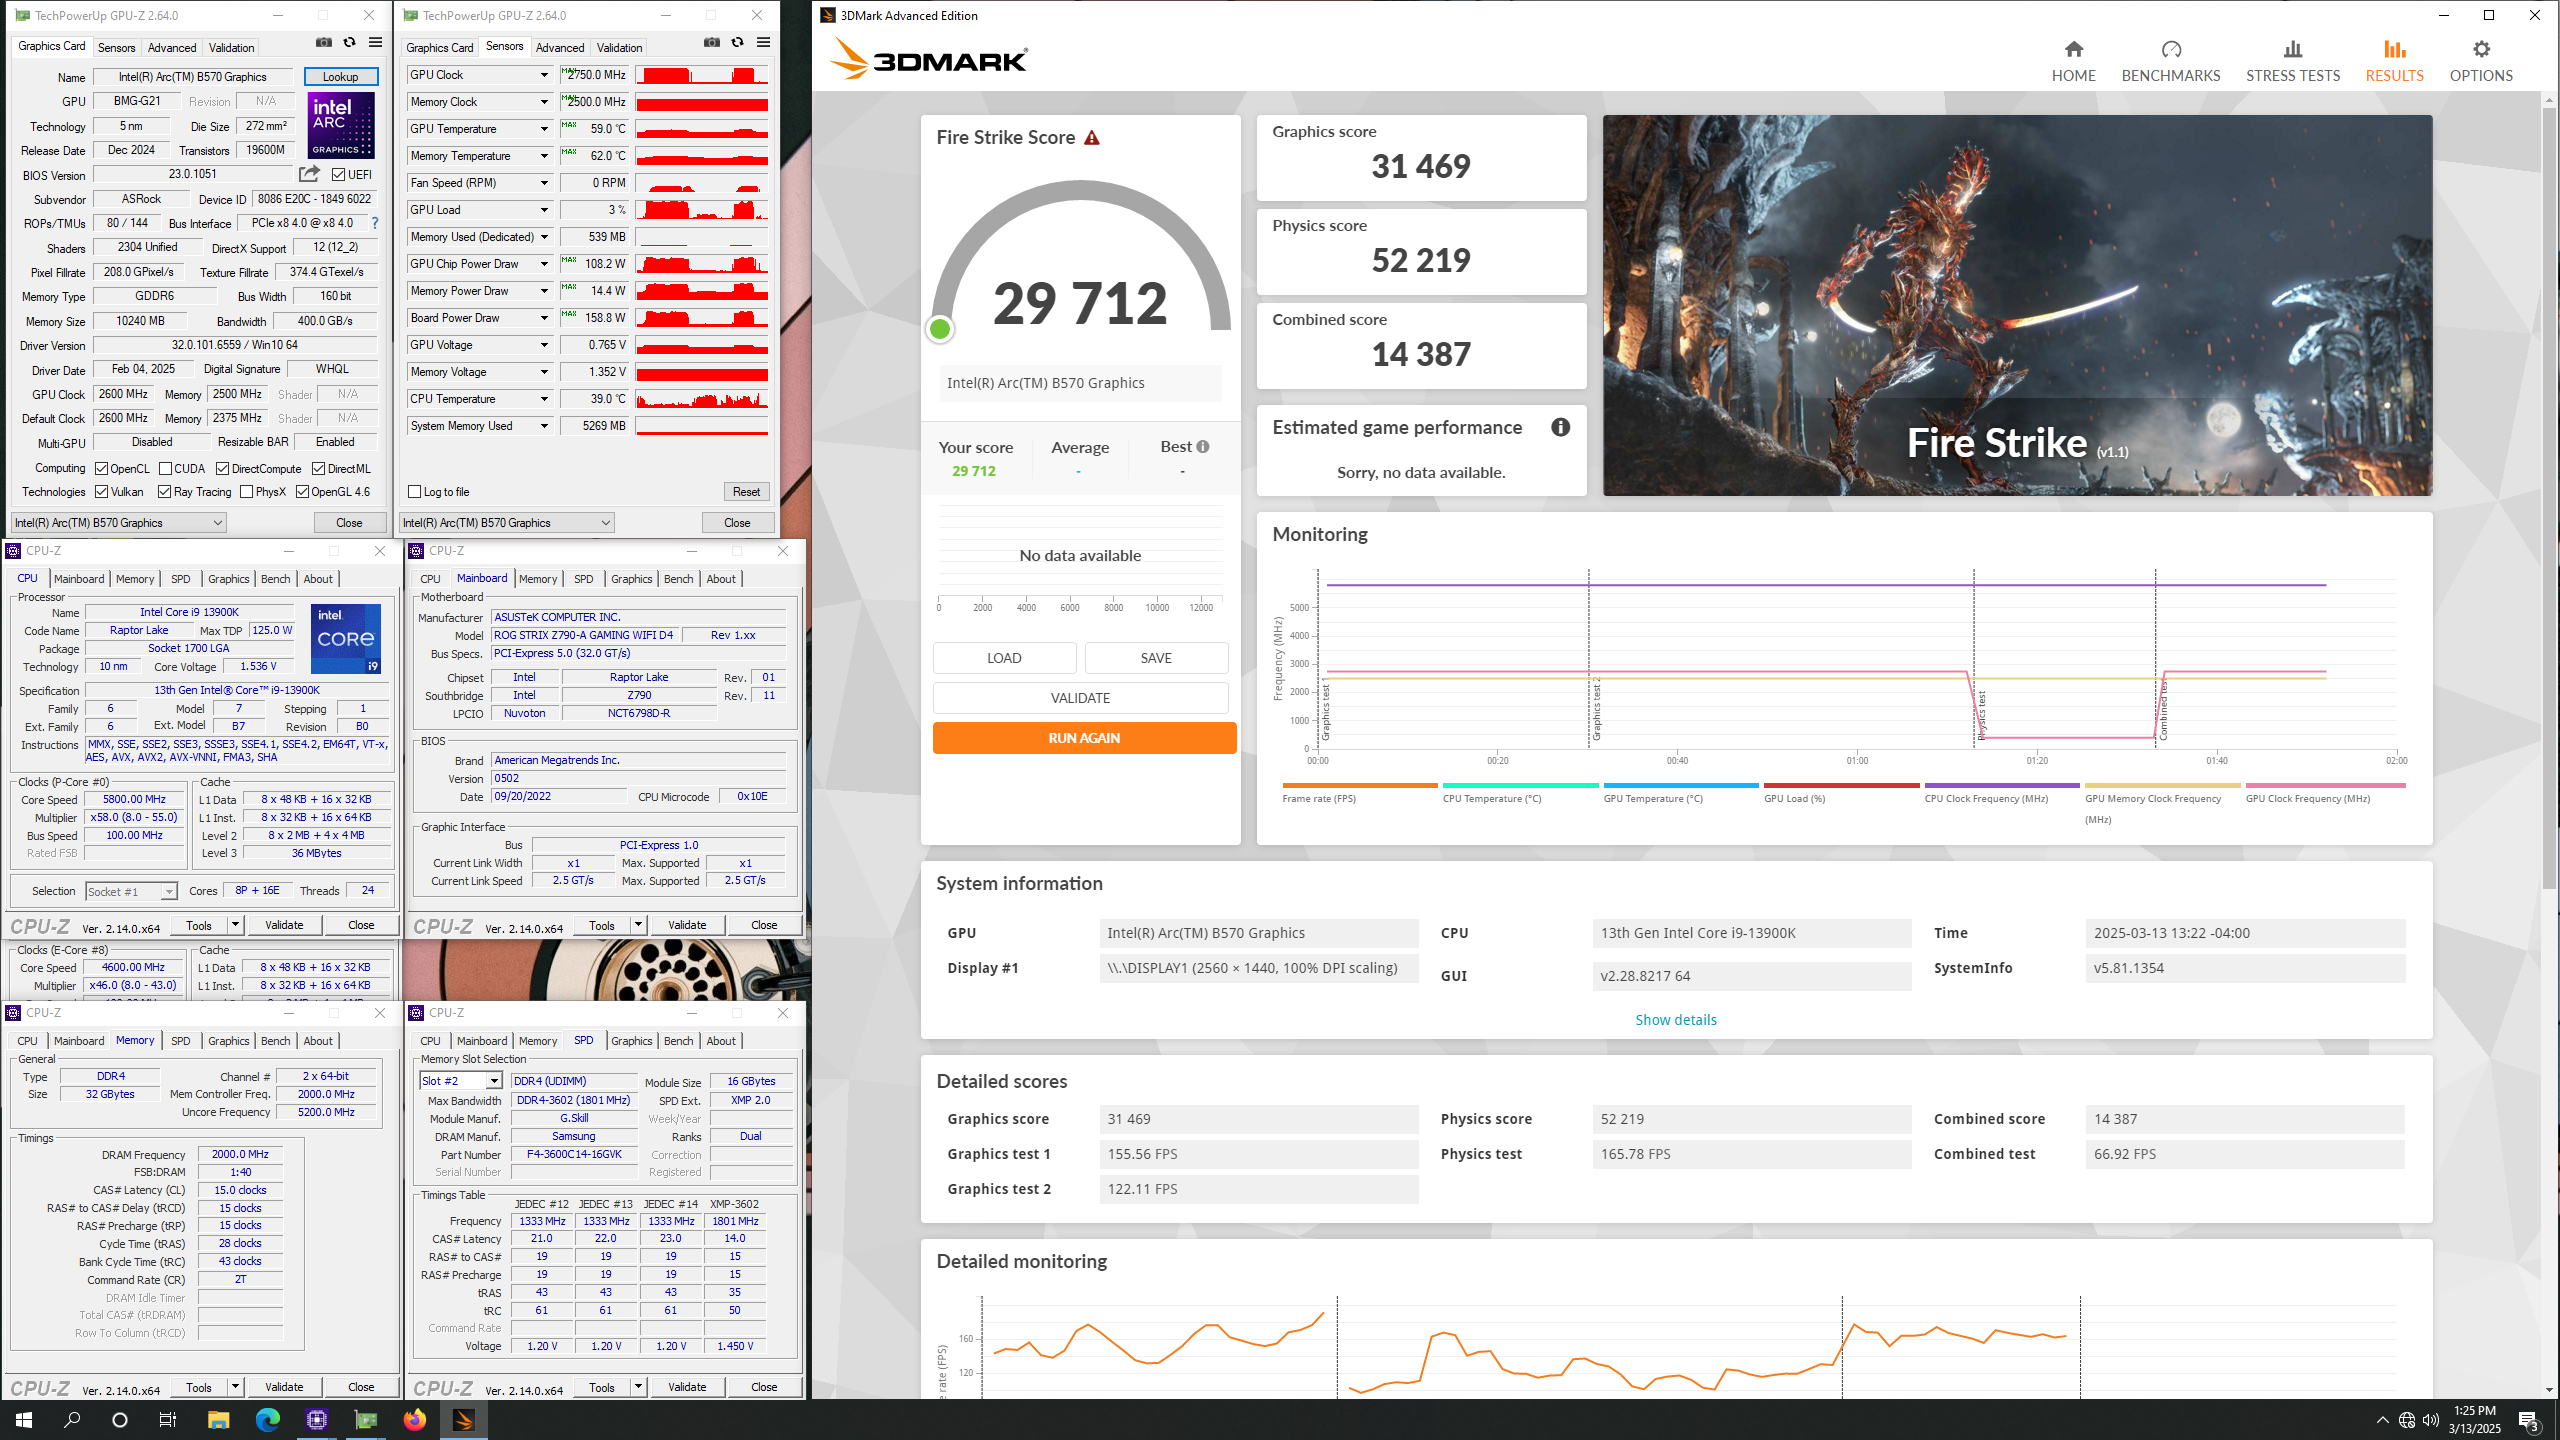Click Reset button in GPU-Z Sensors
The image size is (2560, 1440).
pos(746,492)
